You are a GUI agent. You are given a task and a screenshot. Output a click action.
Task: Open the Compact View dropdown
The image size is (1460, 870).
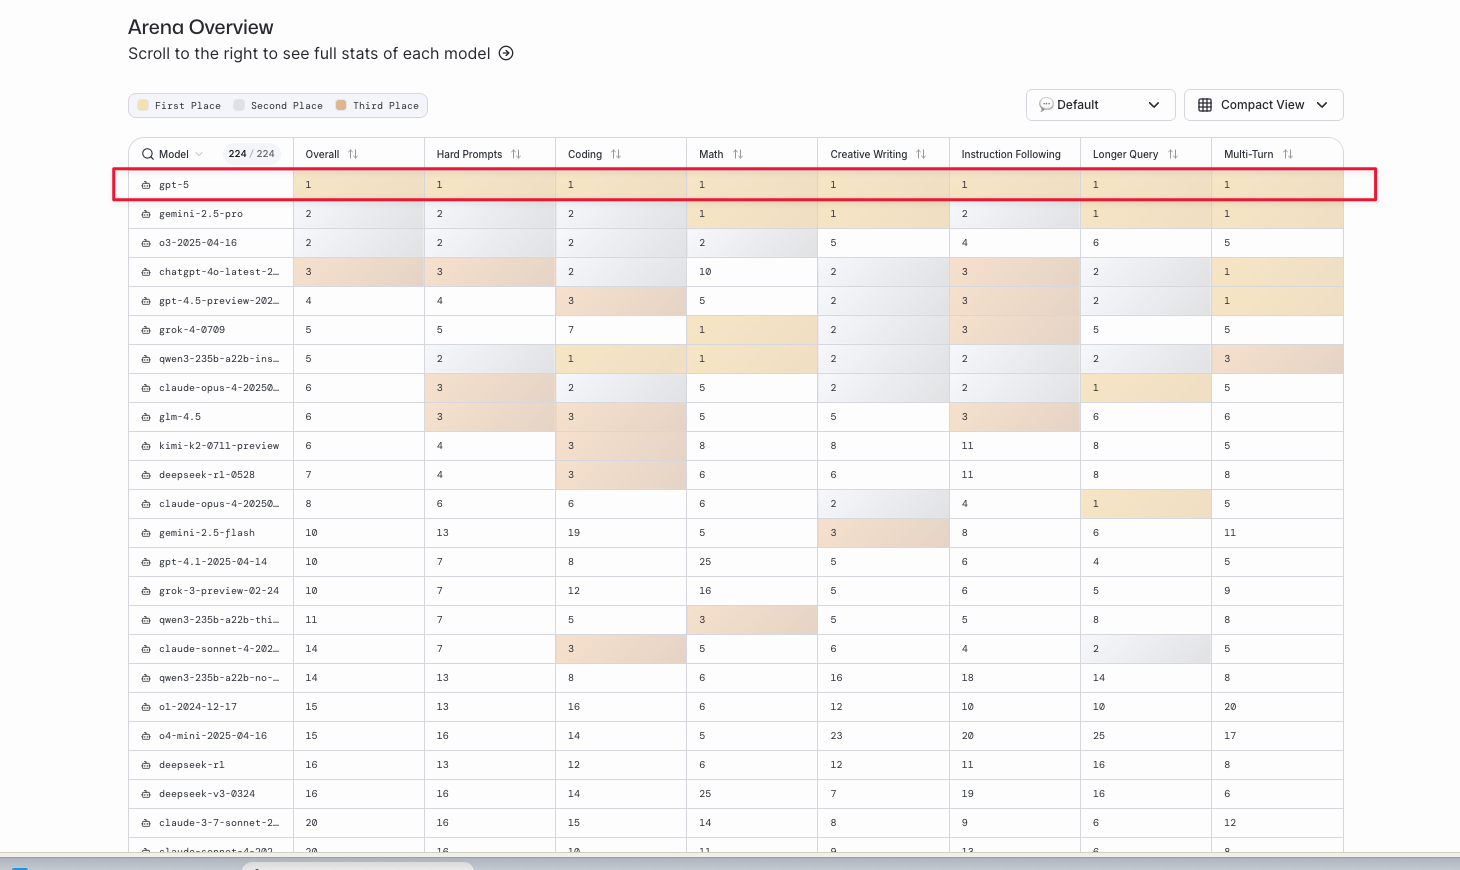[x=1263, y=105]
